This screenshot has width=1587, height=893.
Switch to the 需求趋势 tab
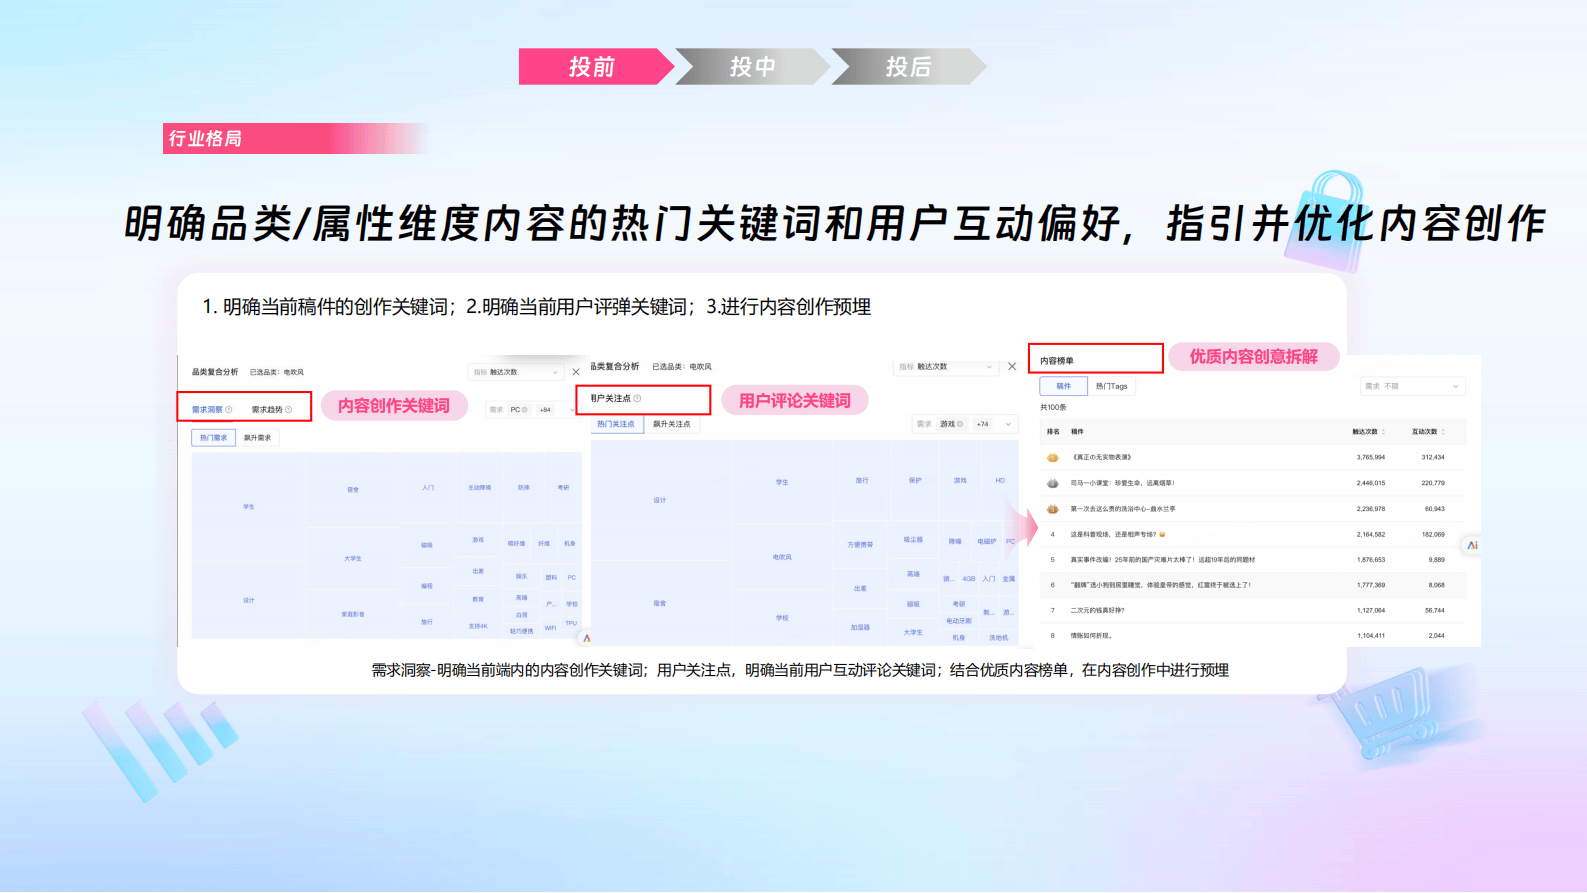tap(267, 410)
